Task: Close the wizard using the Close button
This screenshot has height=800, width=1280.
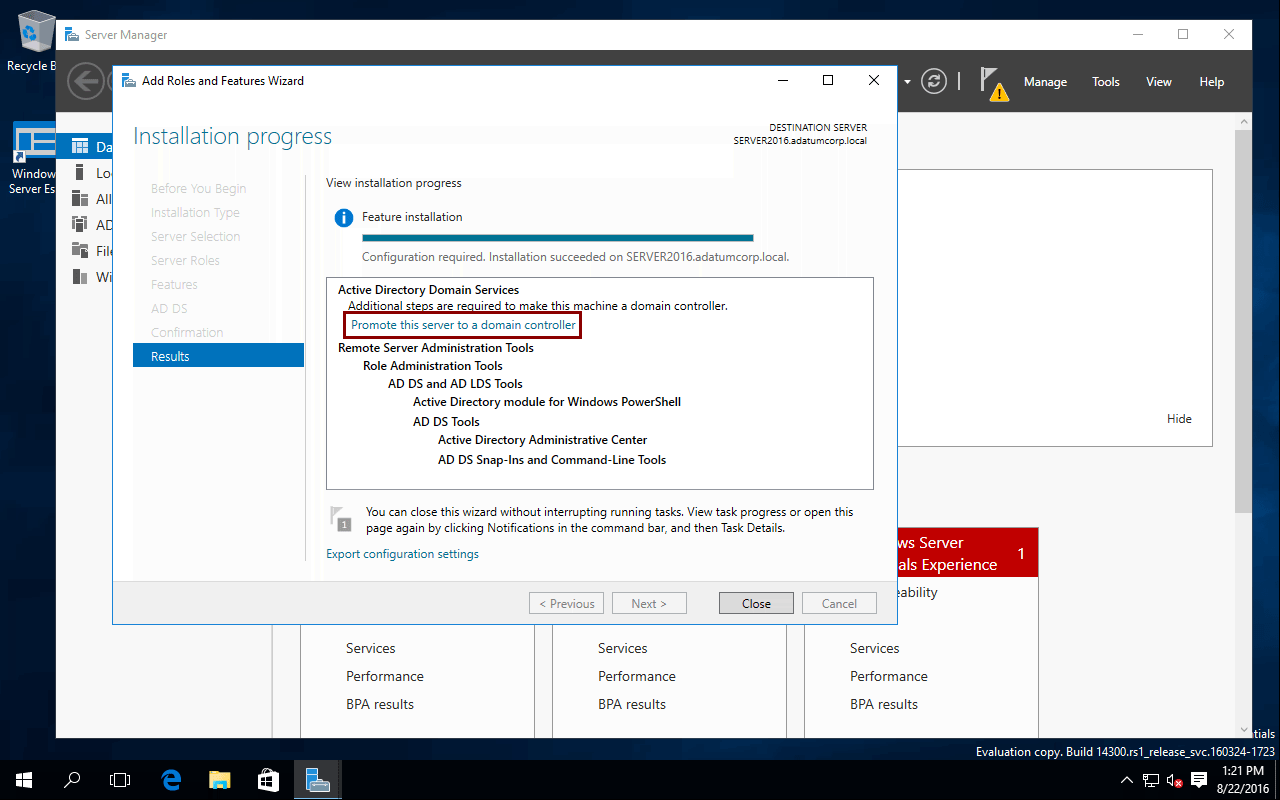Action: (756, 603)
